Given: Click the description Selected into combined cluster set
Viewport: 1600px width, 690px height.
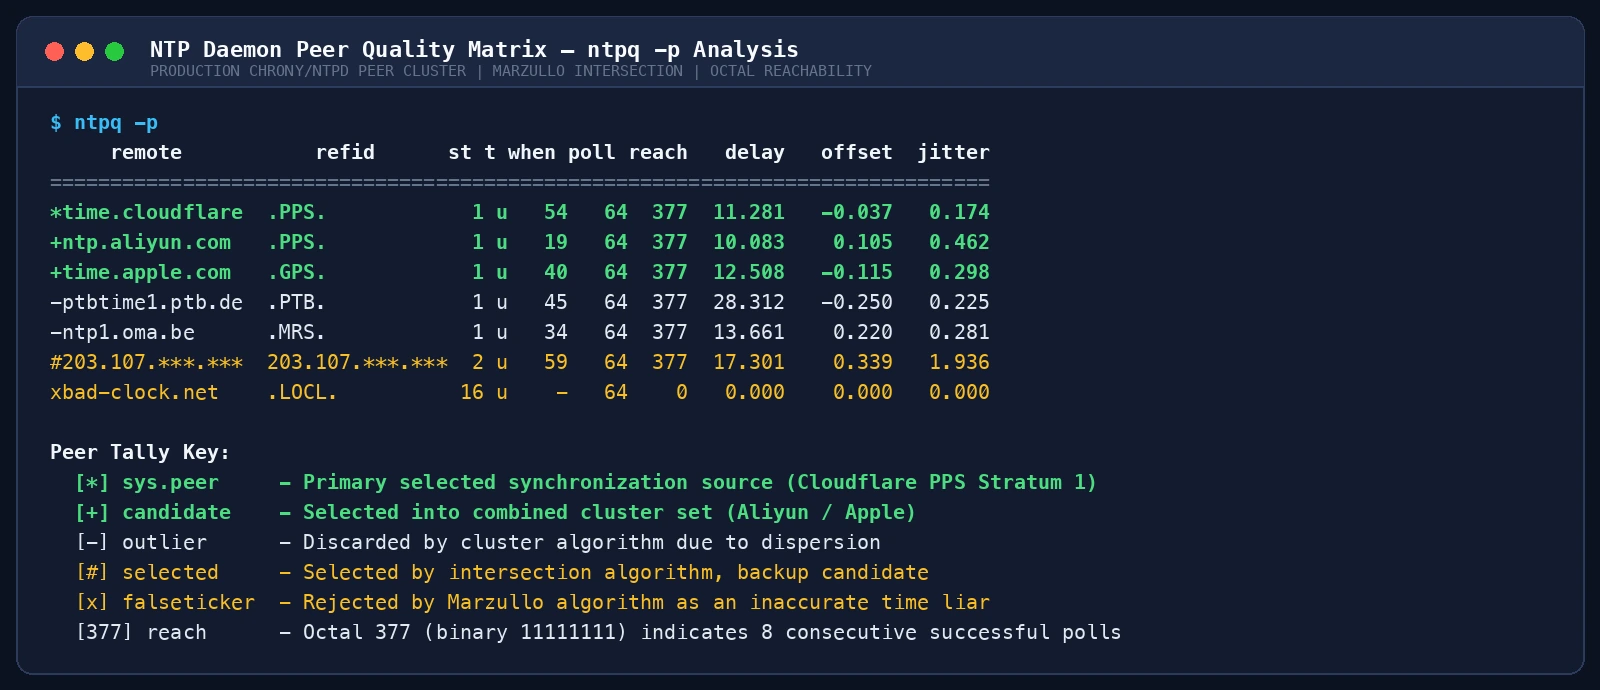Looking at the screenshot, I should click(508, 512).
